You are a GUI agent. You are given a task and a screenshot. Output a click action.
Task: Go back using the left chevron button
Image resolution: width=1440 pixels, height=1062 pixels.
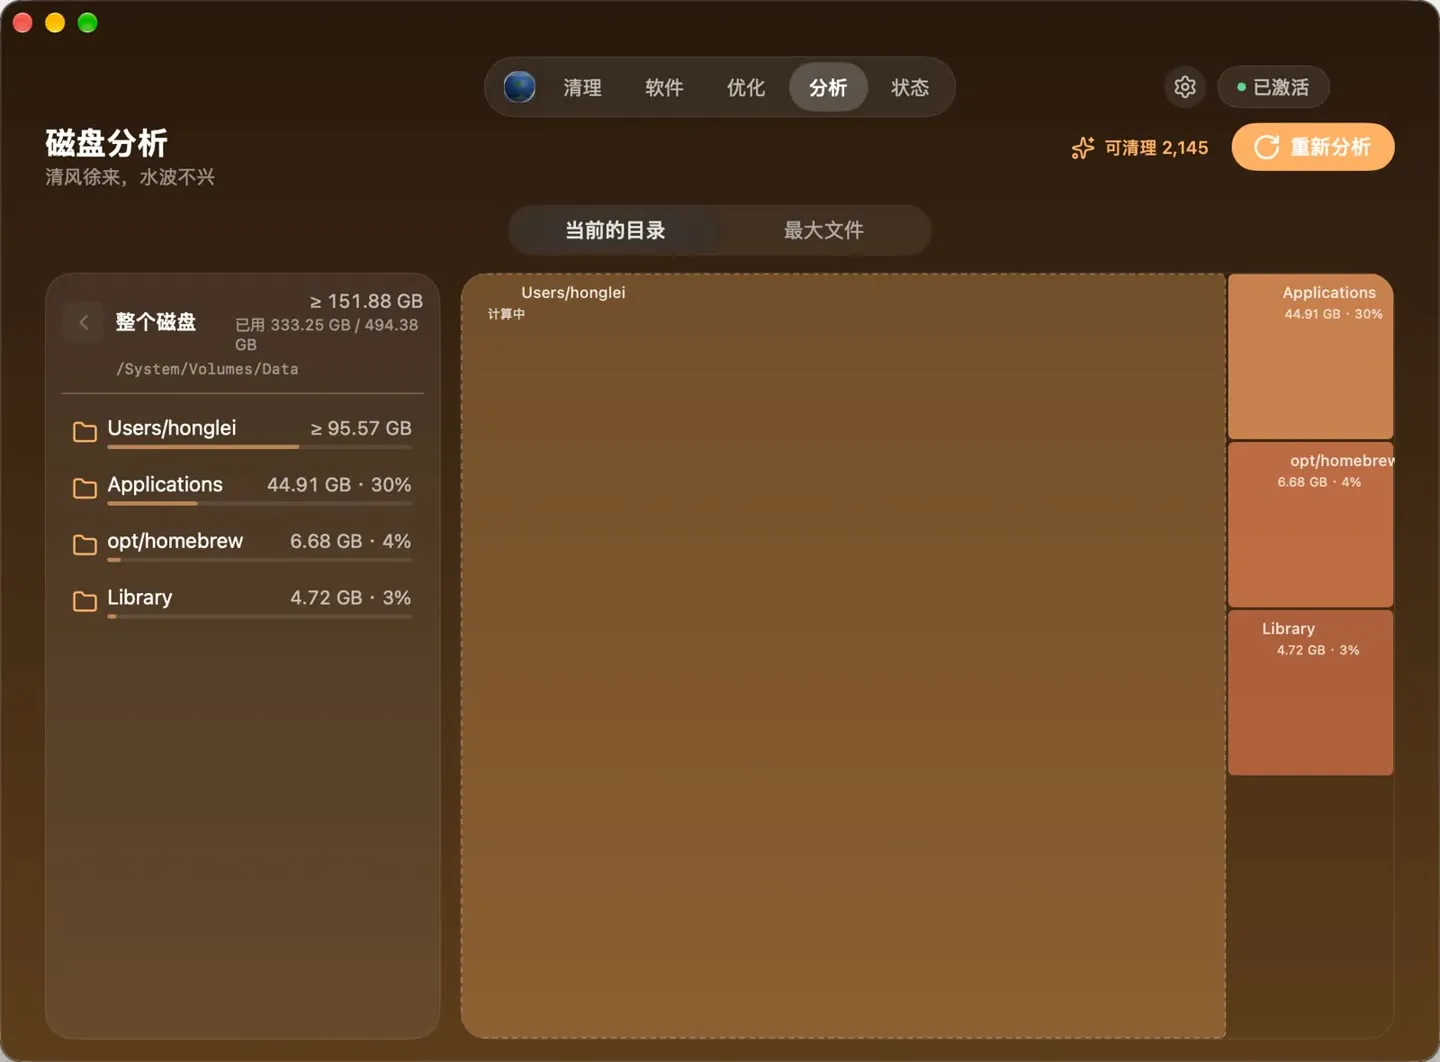(x=84, y=322)
